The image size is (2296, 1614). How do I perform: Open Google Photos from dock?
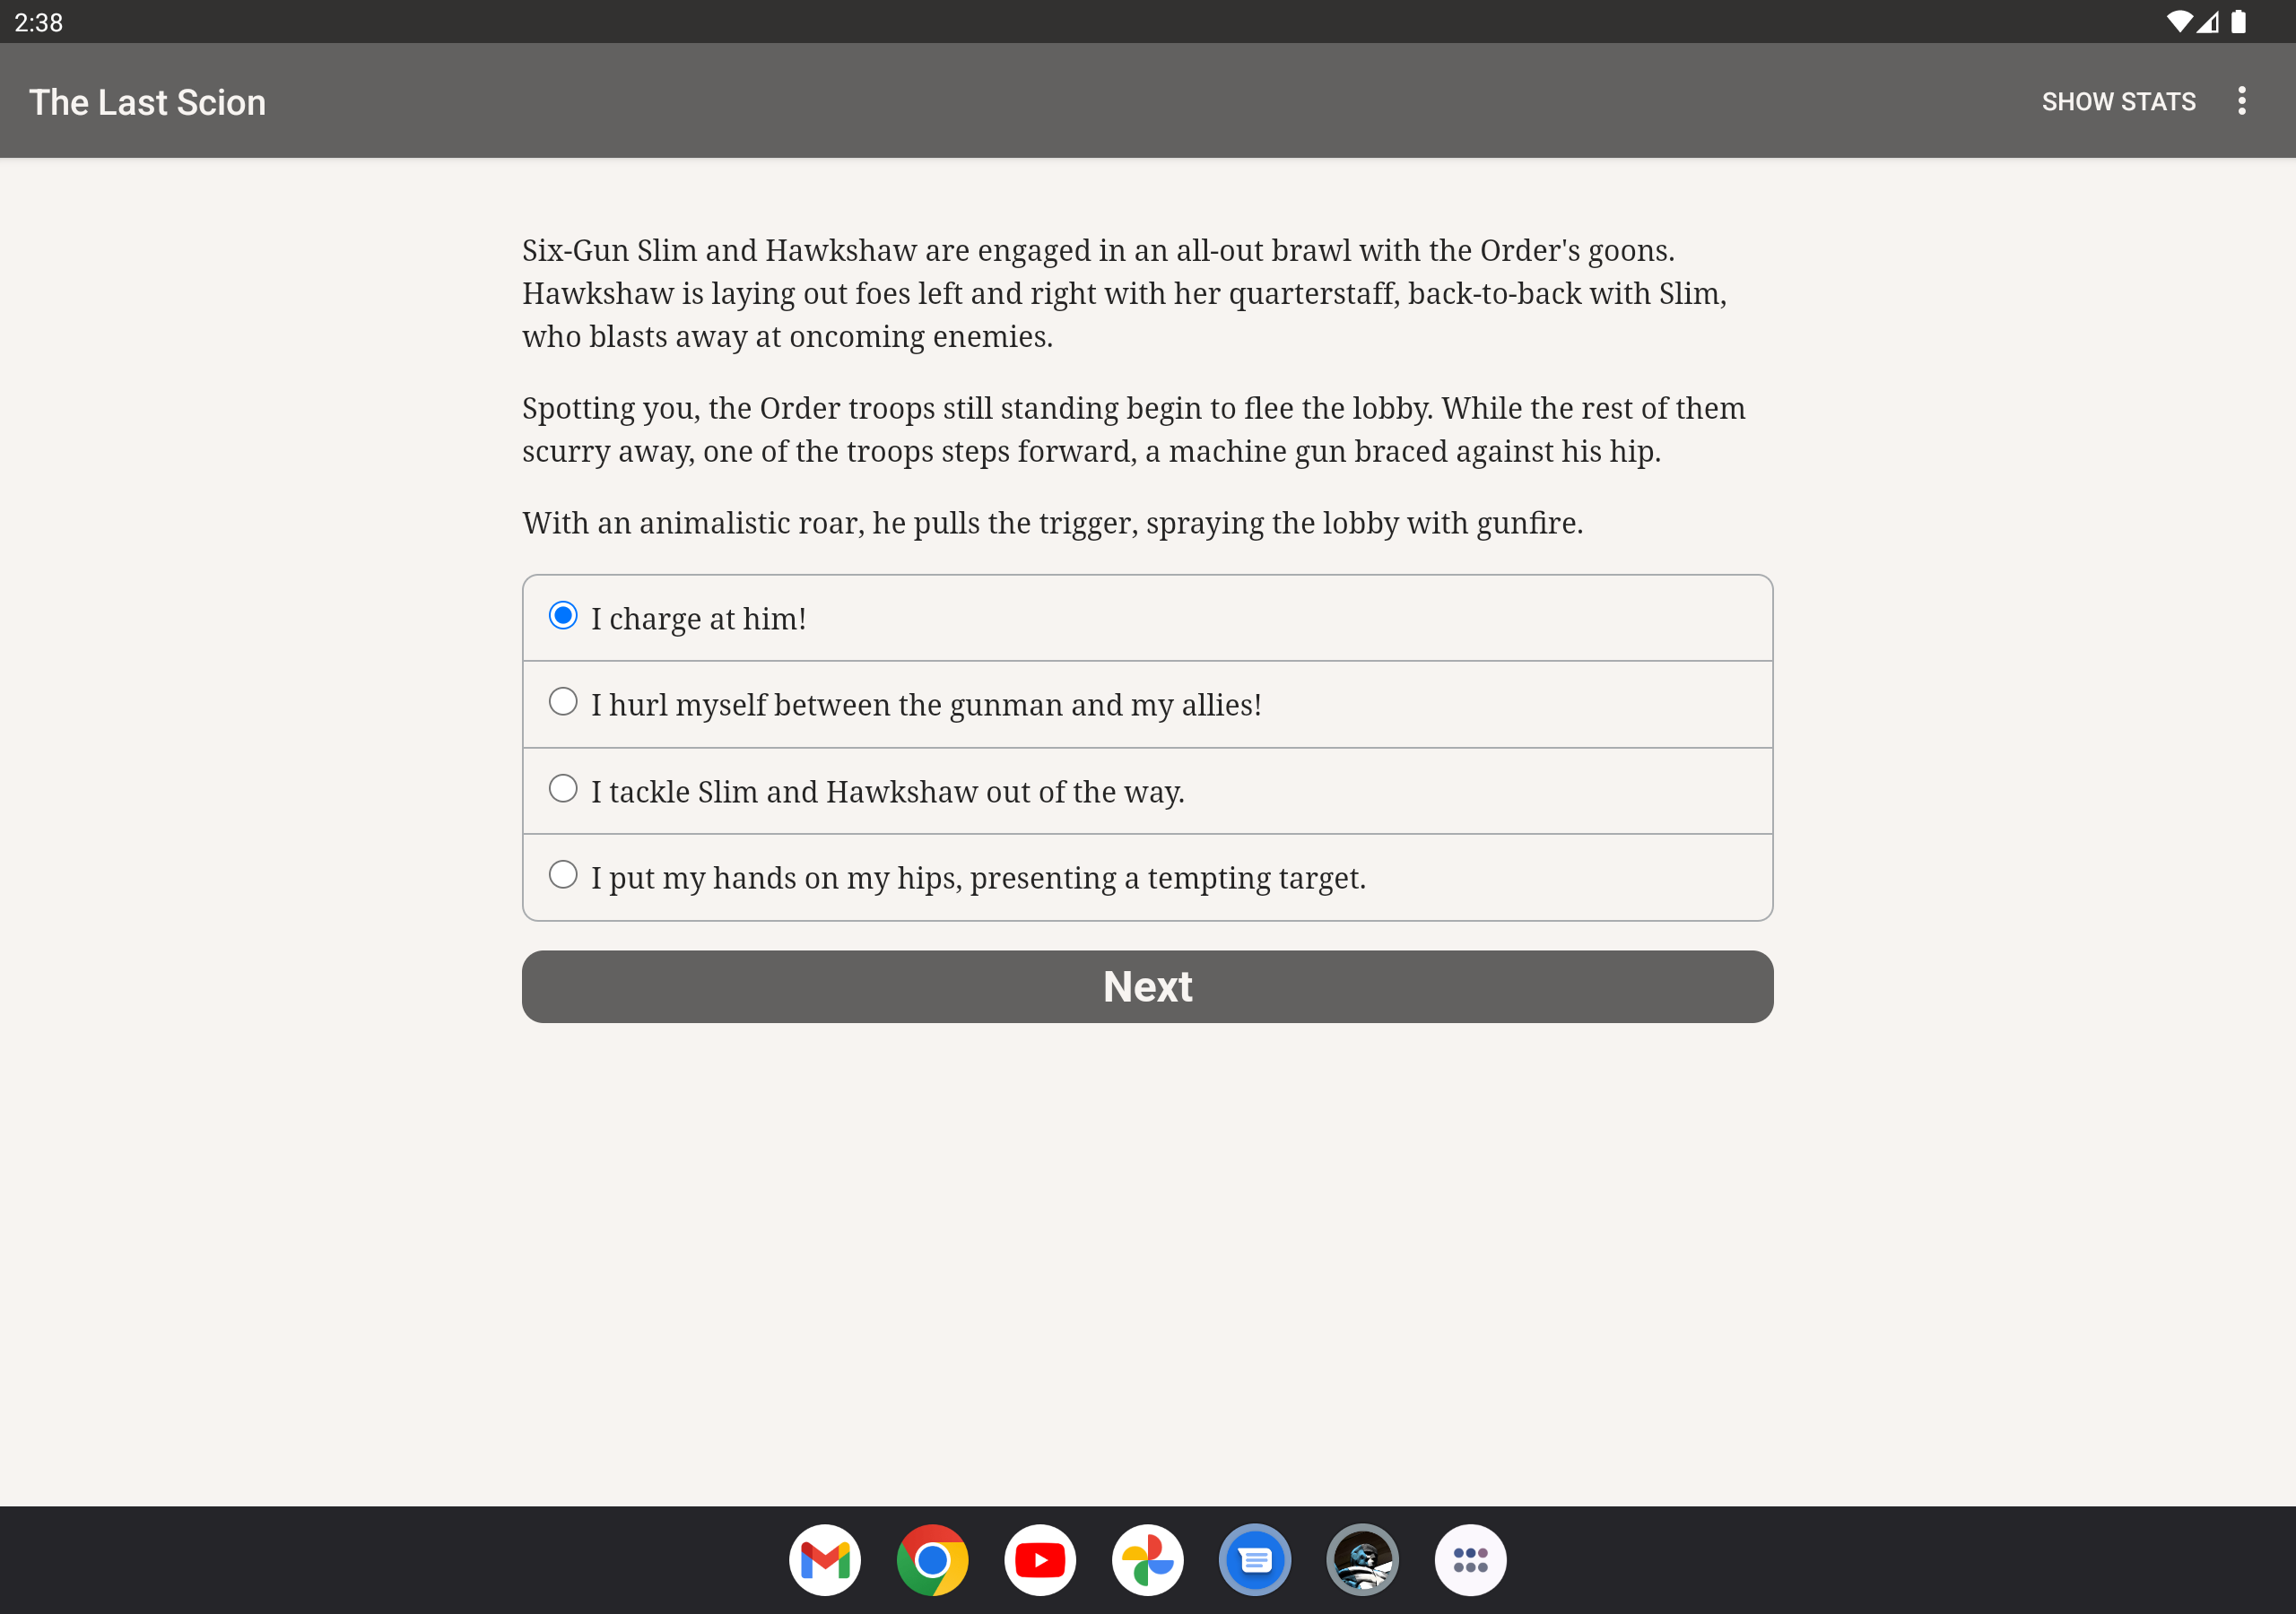tap(1147, 1559)
